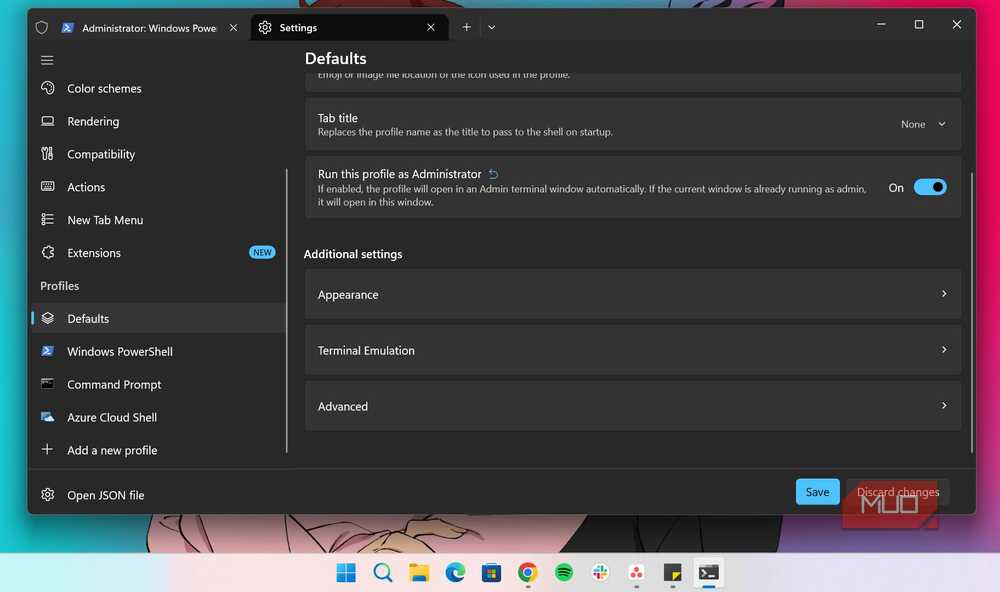Screen dimensions: 1000x592
Task: Close the Administrator: Windows PowerShell tab
Action: coord(233,28)
